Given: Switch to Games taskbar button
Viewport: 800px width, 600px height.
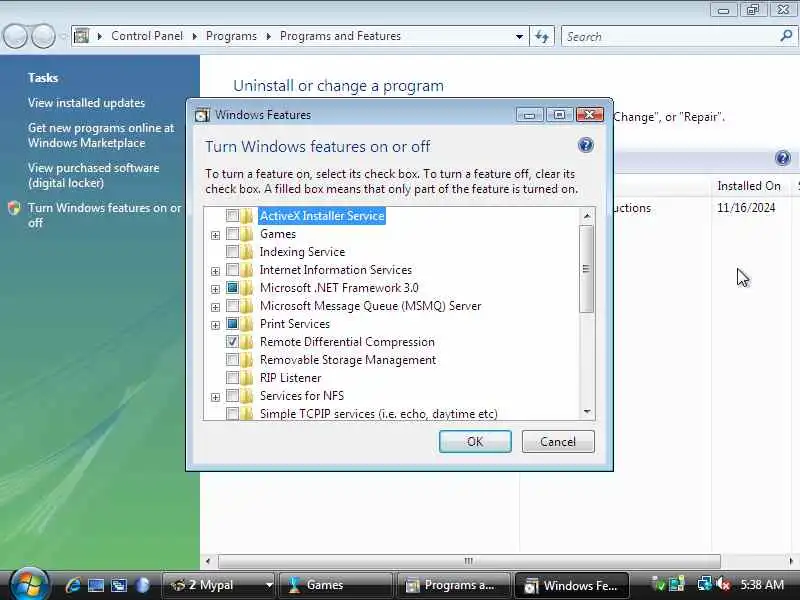Looking at the screenshot, I should [x=336, y=585].
